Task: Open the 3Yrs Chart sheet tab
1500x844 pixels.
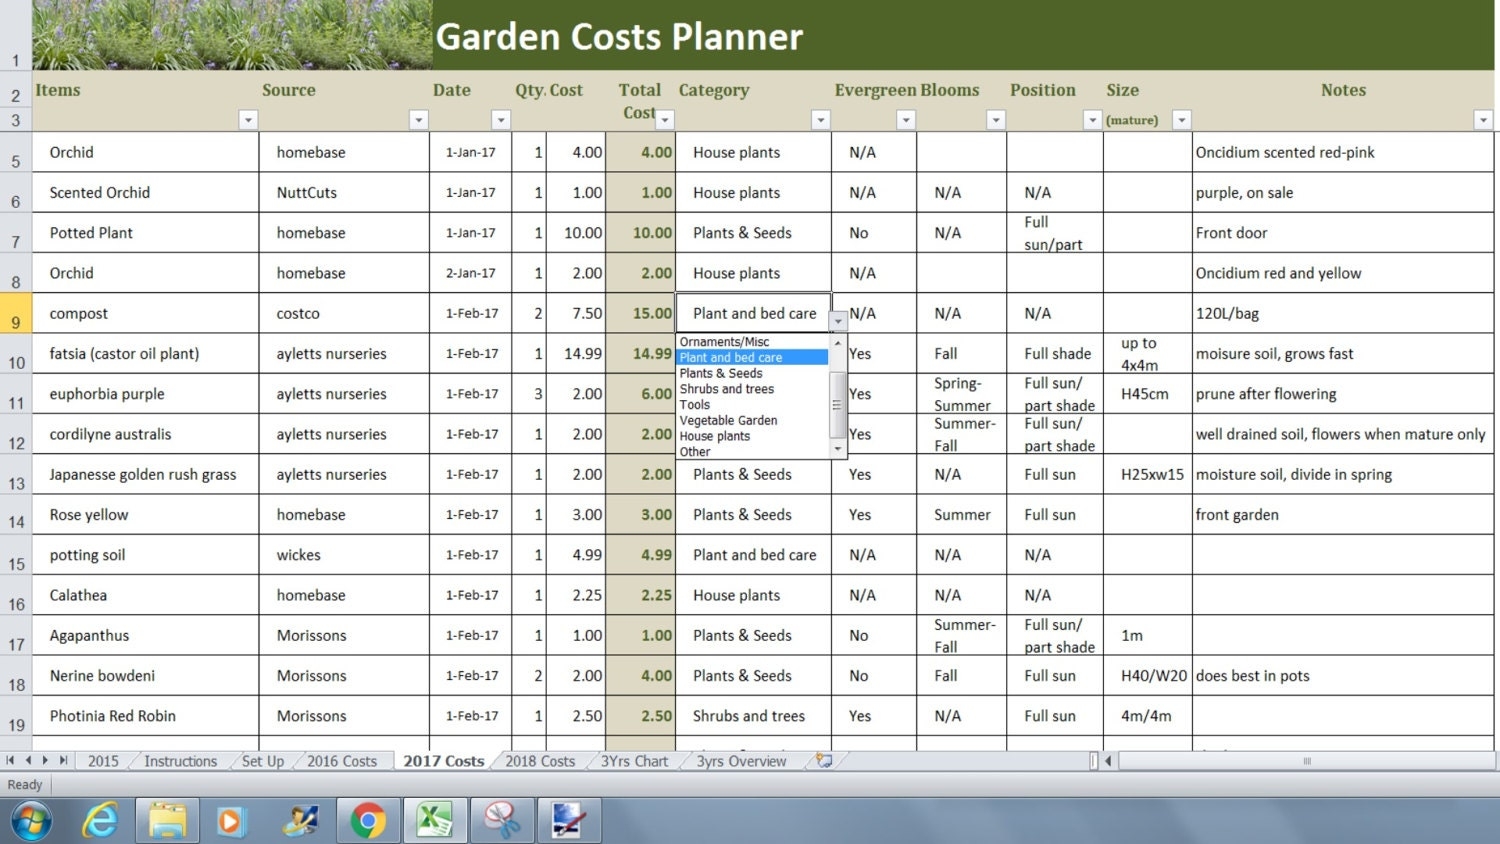Action: [634, 761]
